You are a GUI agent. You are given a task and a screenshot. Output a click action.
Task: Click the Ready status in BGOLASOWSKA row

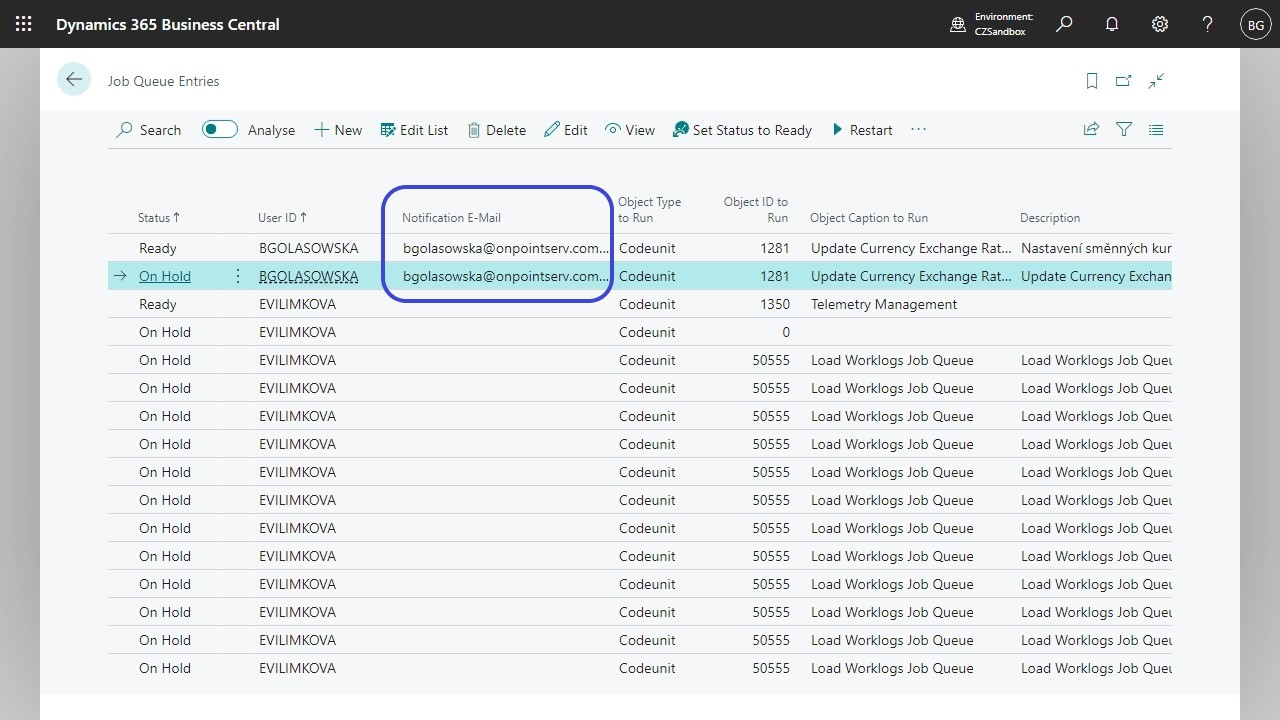point(158,248)
